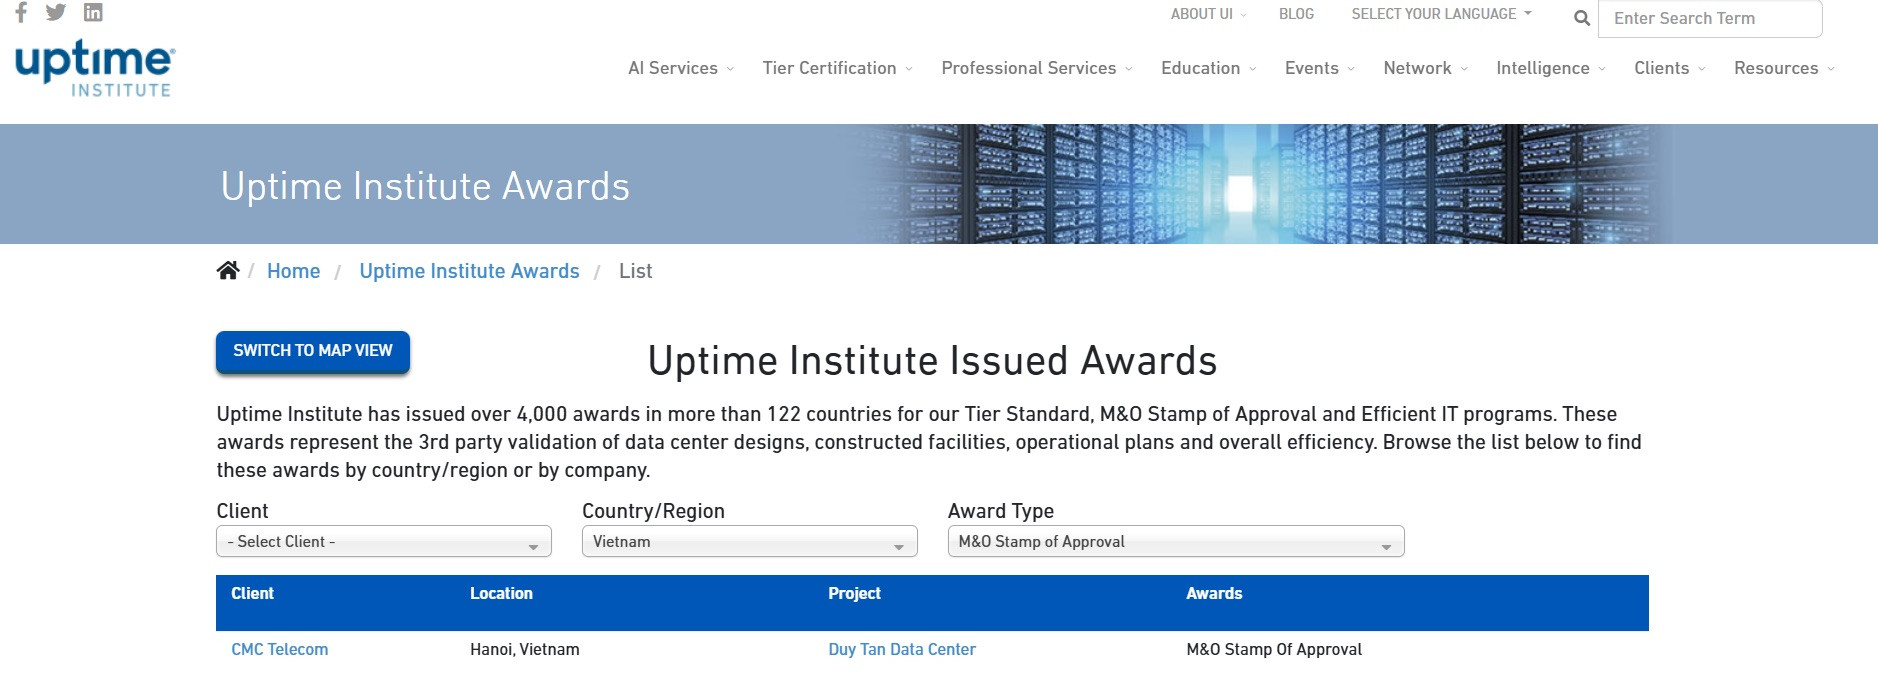1878x678 pixels.
Task: Open the Country/Region dropdown showing Vietnam
Action: click(749, 542)
